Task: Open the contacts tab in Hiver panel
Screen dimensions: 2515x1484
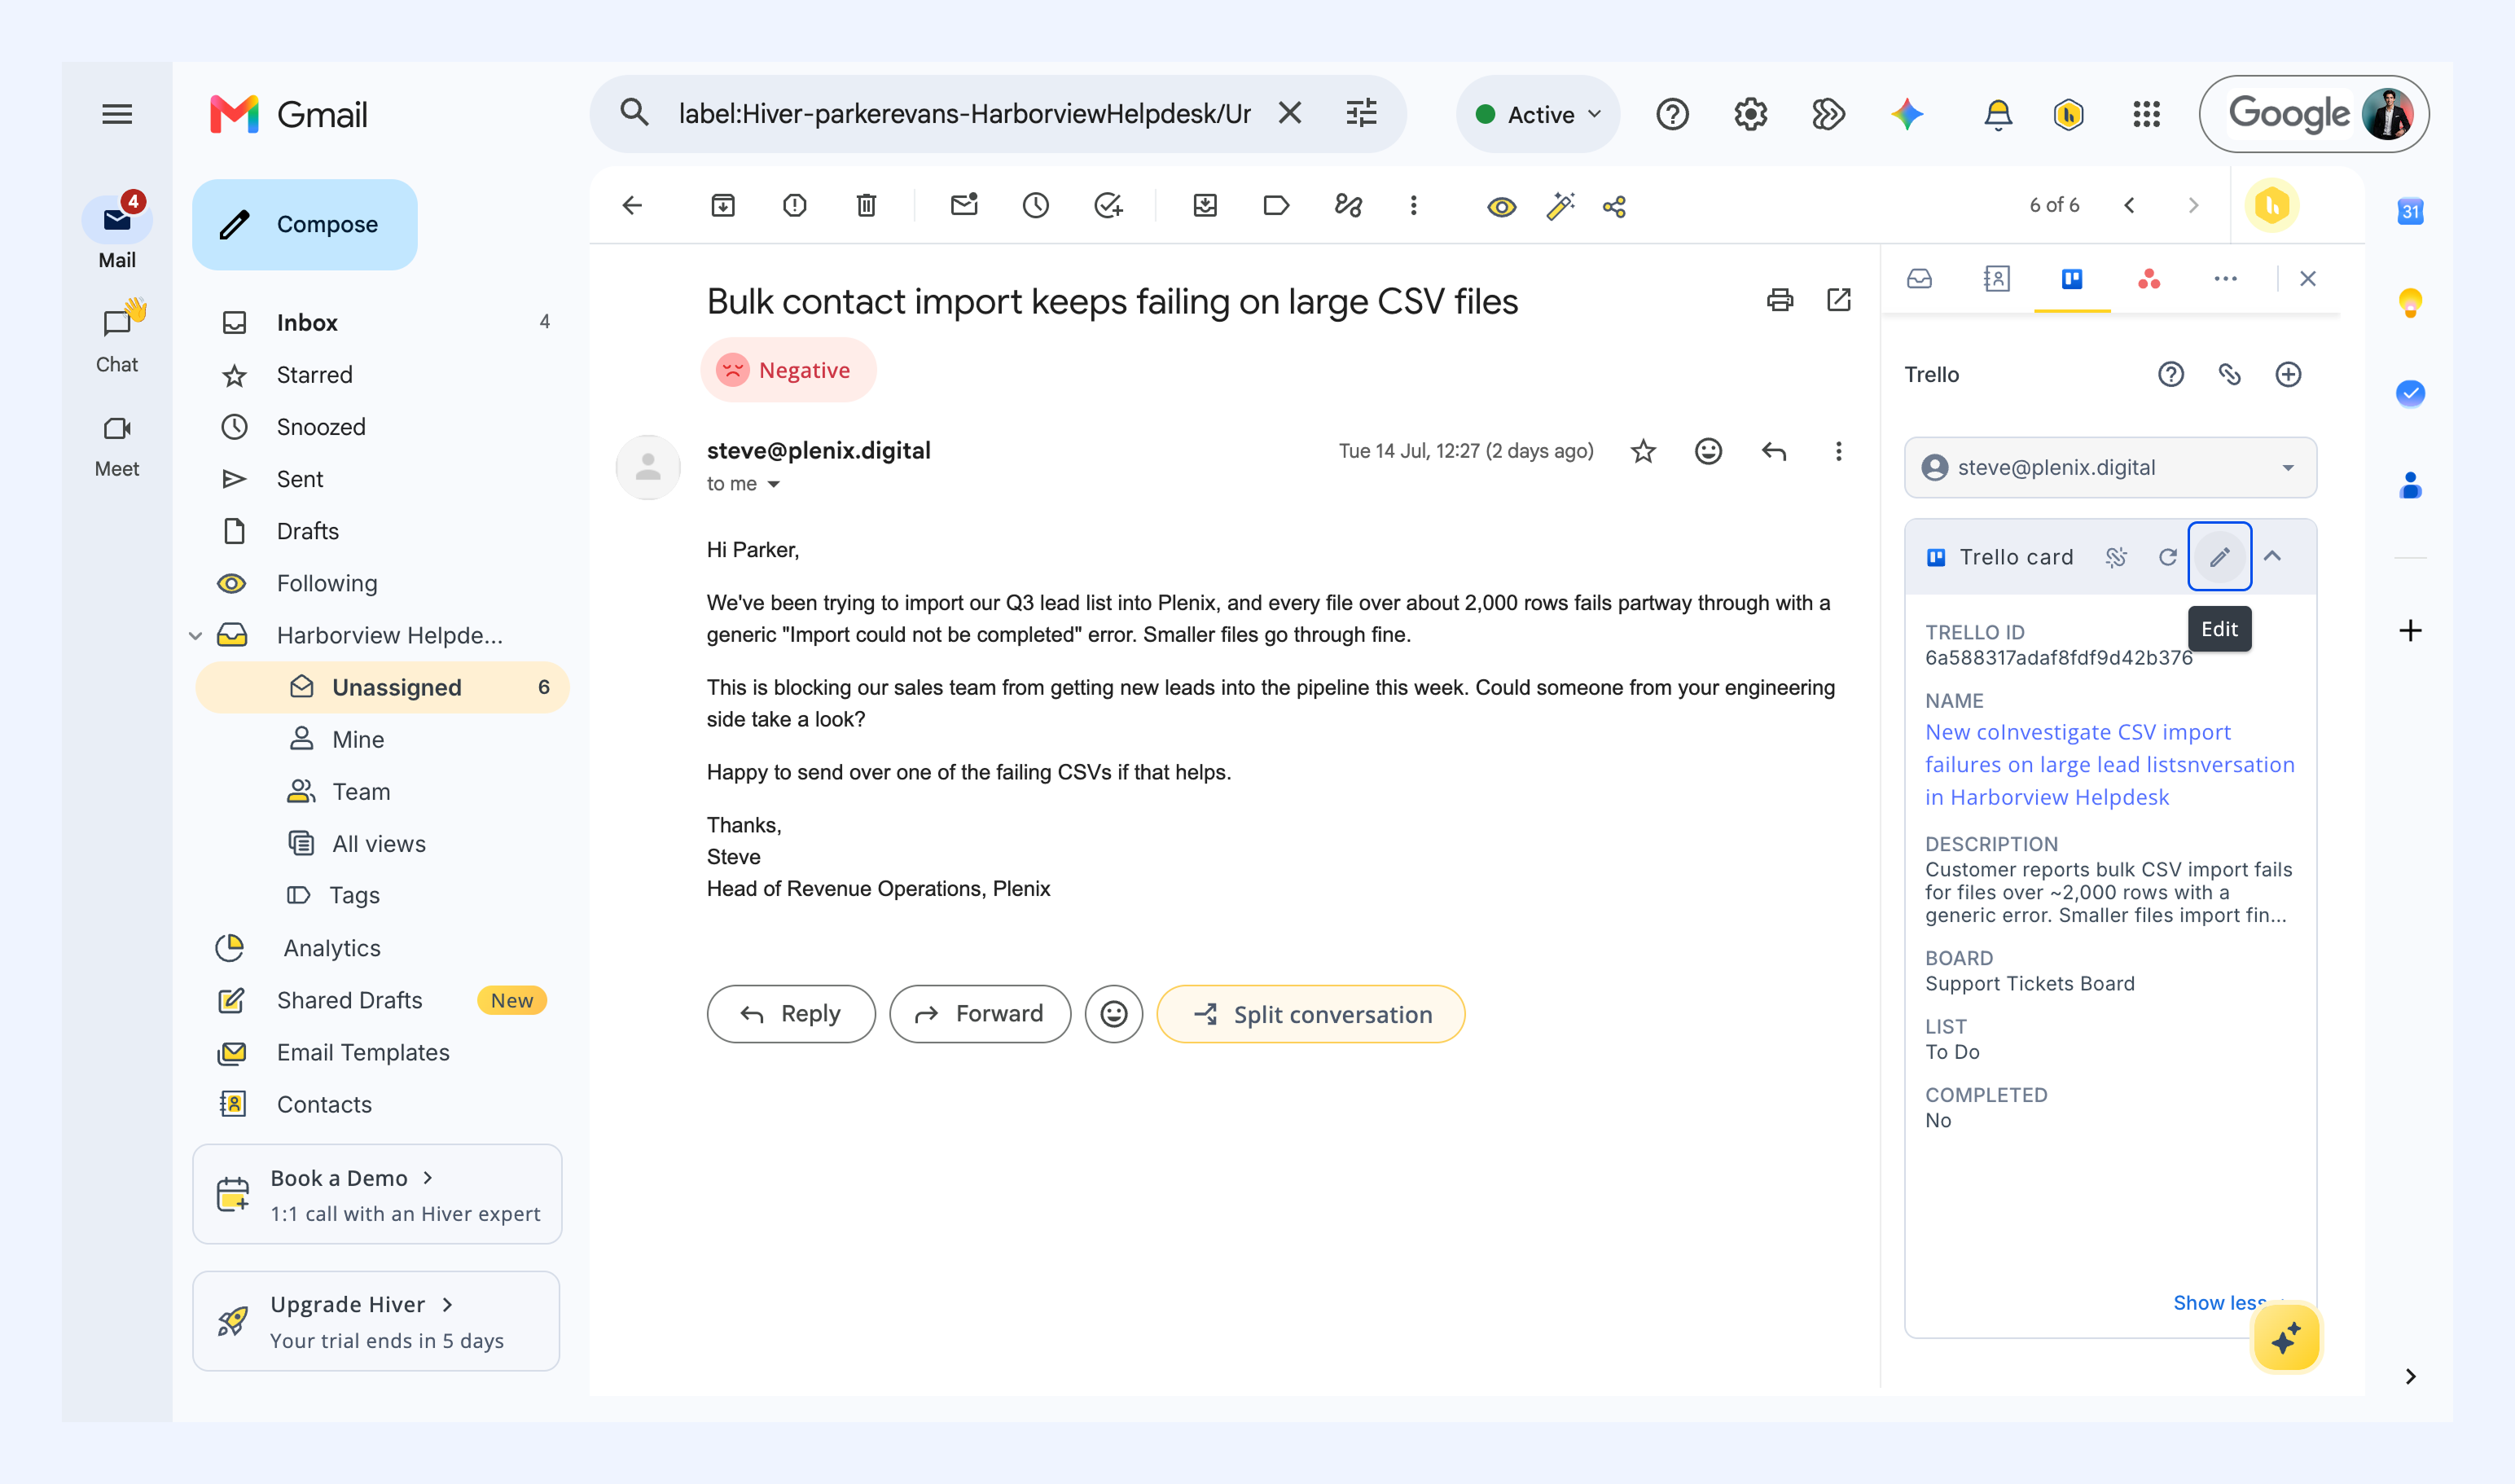Action: coord(1996,279)
